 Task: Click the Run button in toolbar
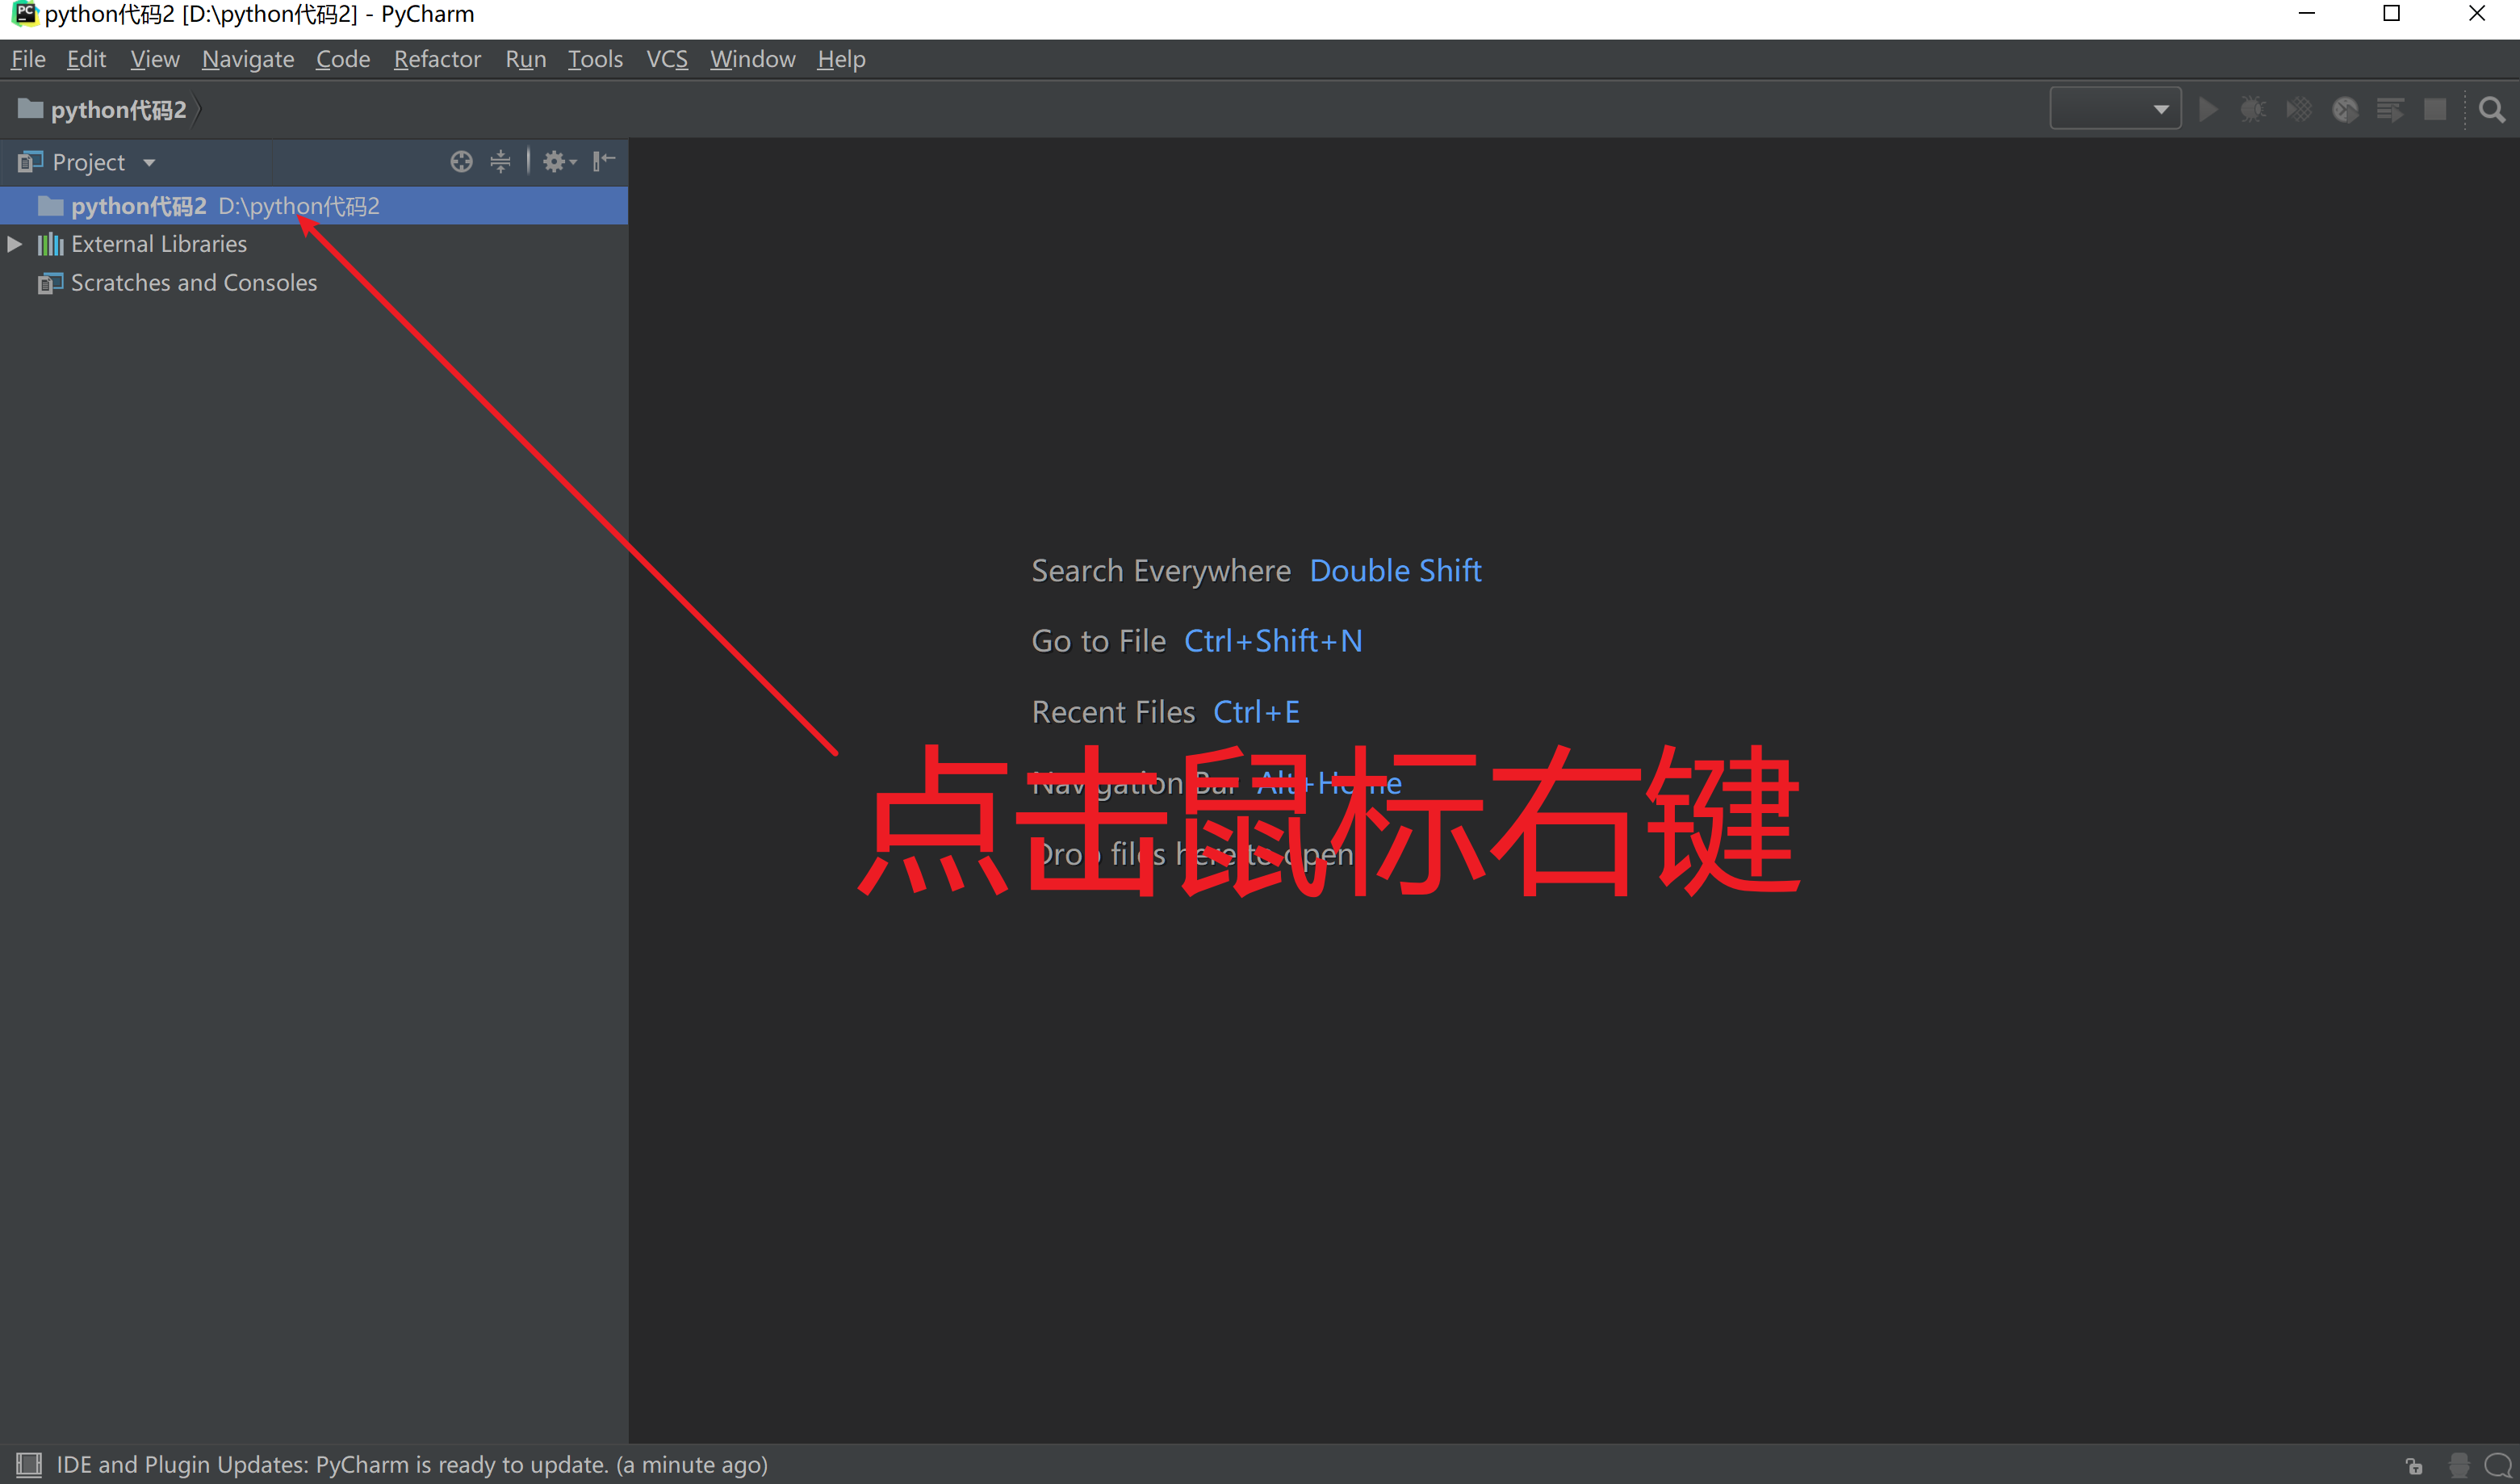point(2208,109)
